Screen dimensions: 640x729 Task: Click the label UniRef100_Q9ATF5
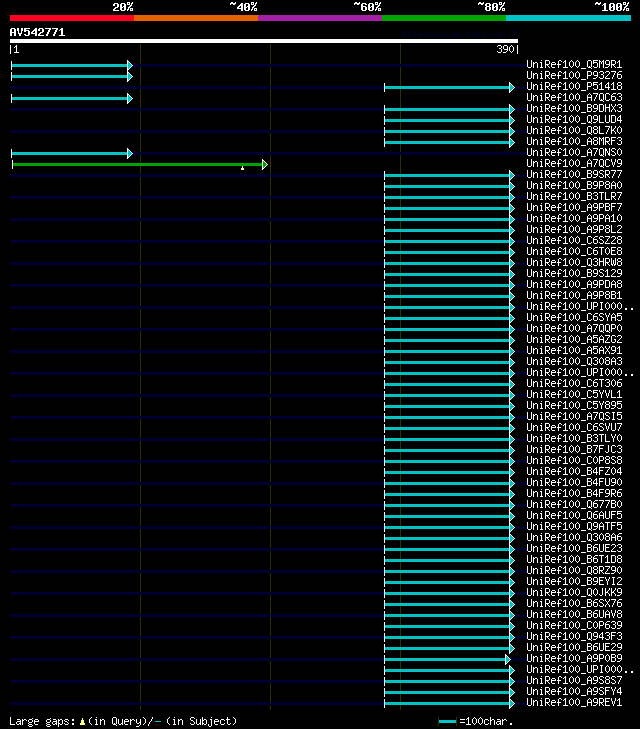[574, 526]
